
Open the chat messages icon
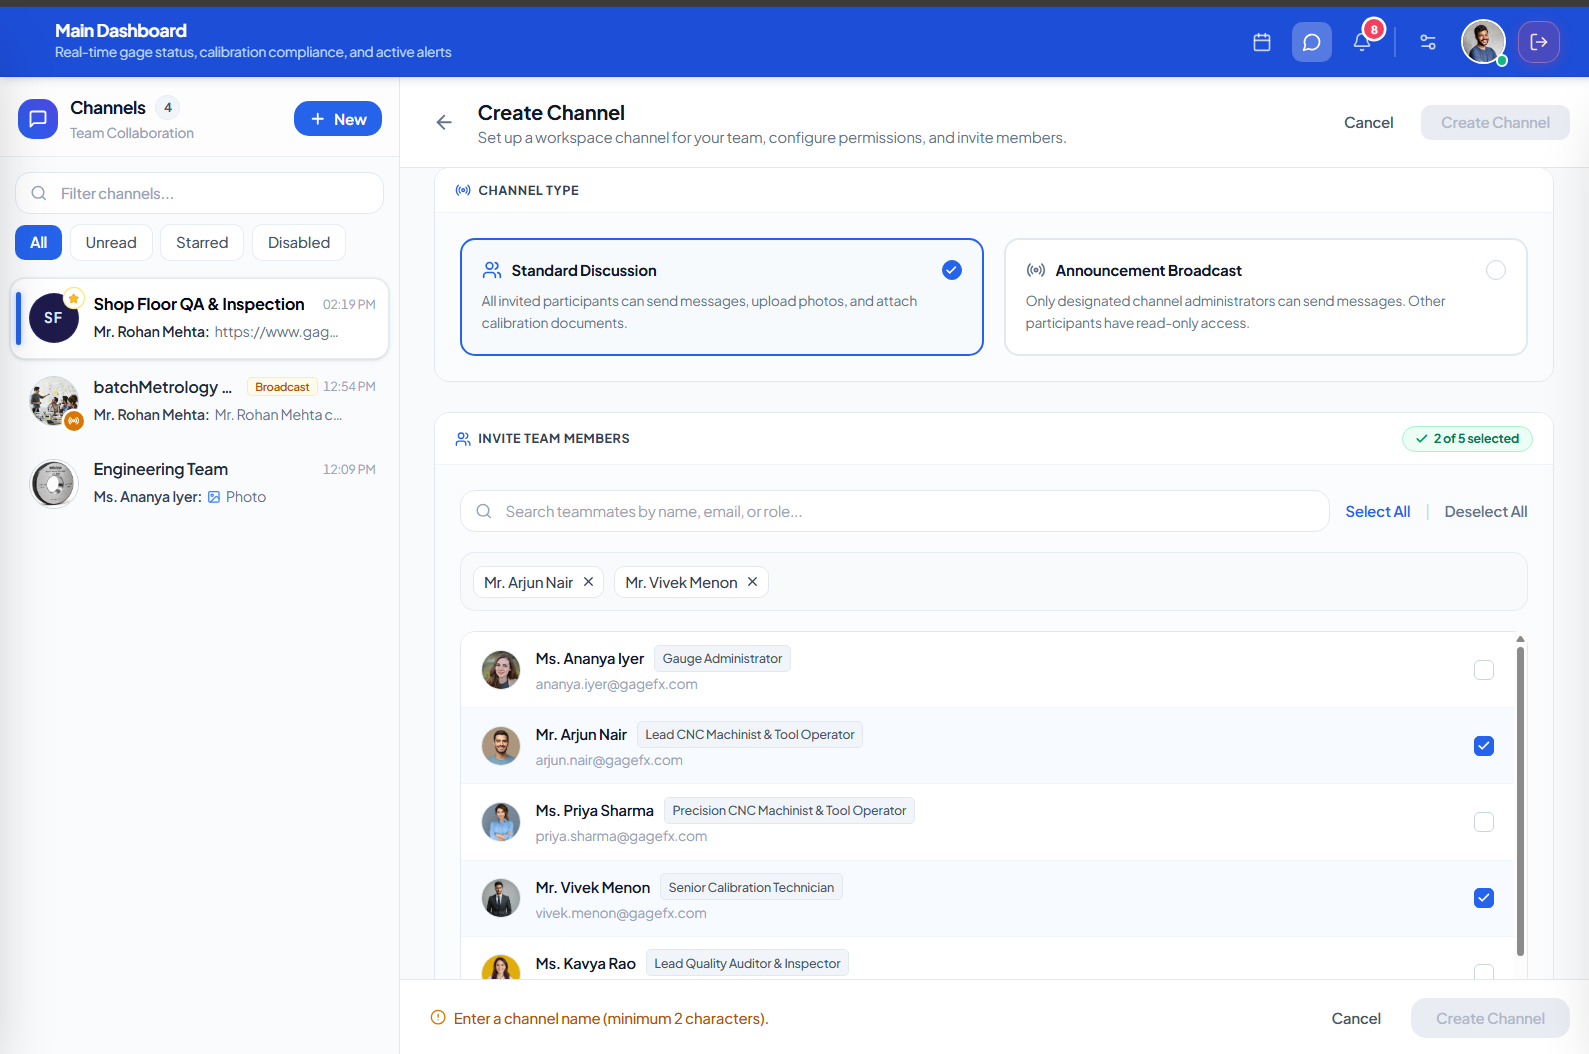click(1312, 42)
